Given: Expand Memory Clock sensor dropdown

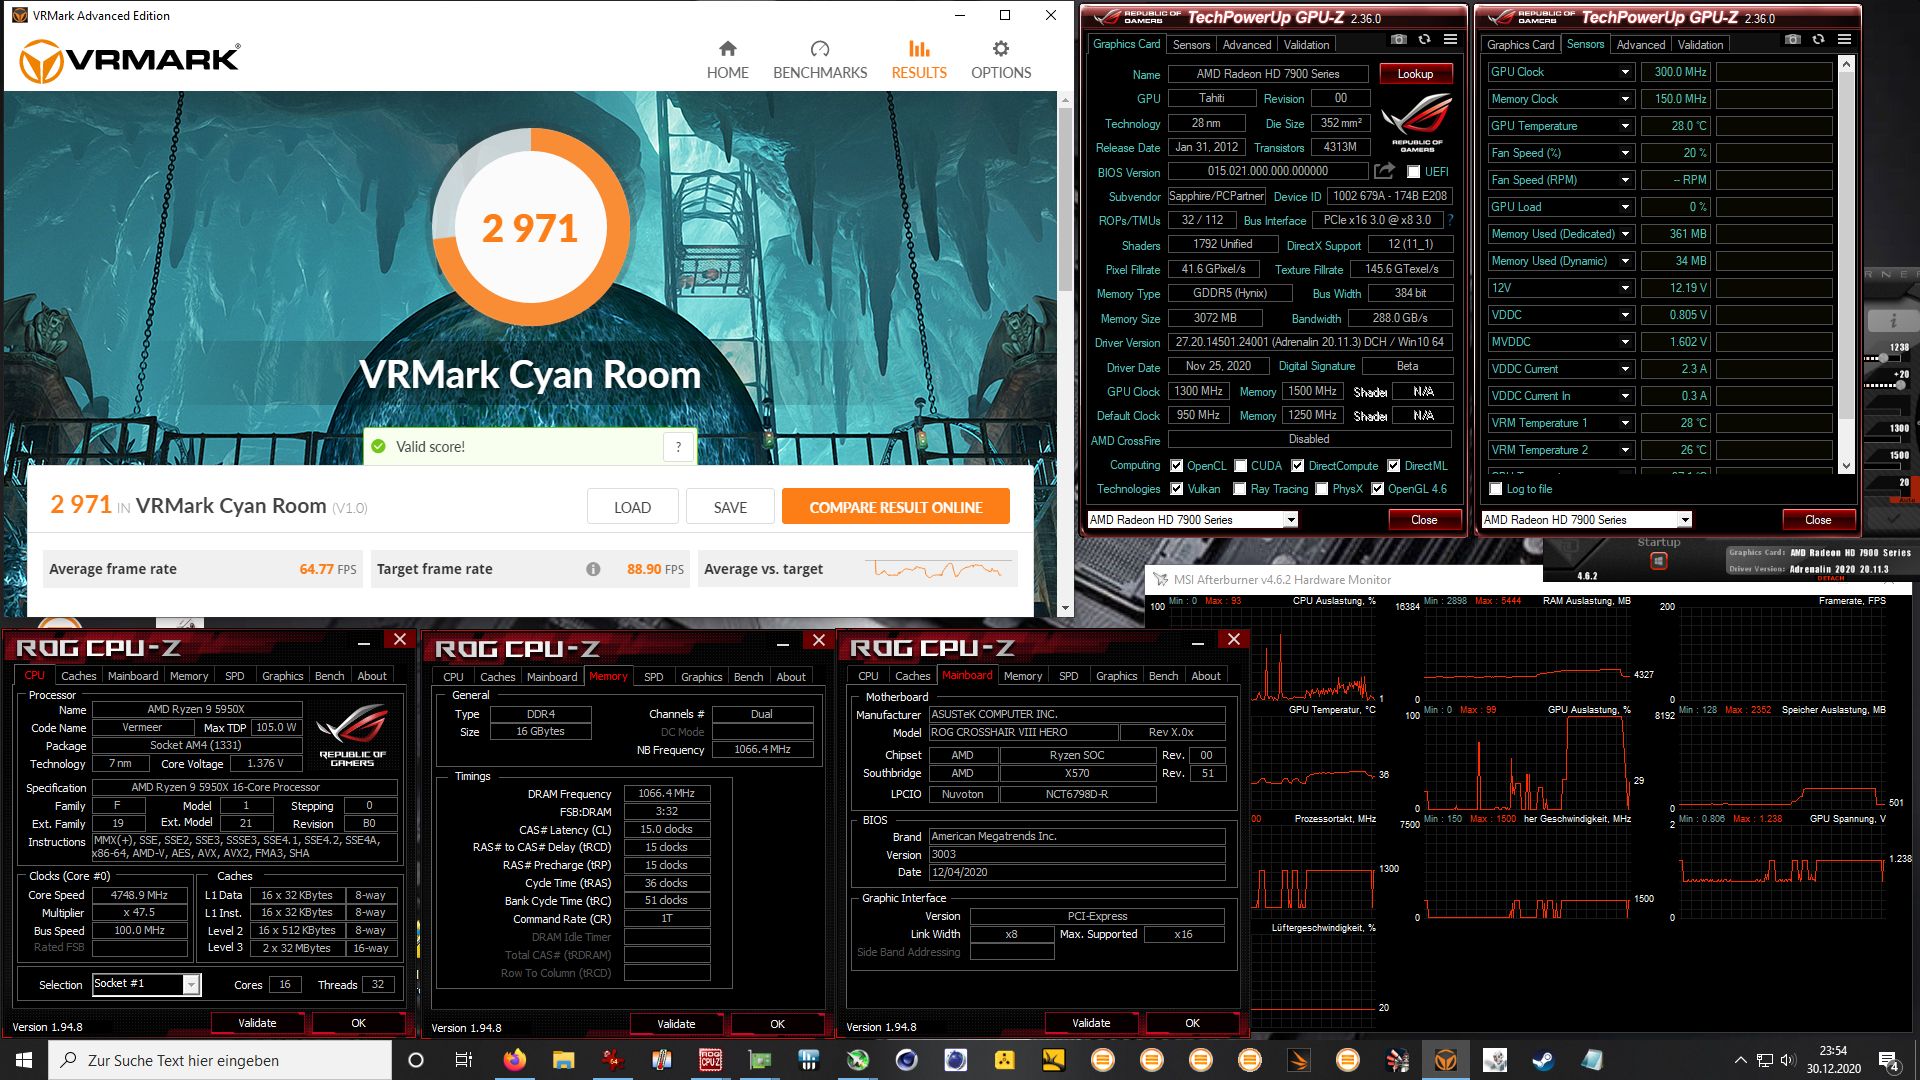Looking at the screenshot, I should 1625,99.
